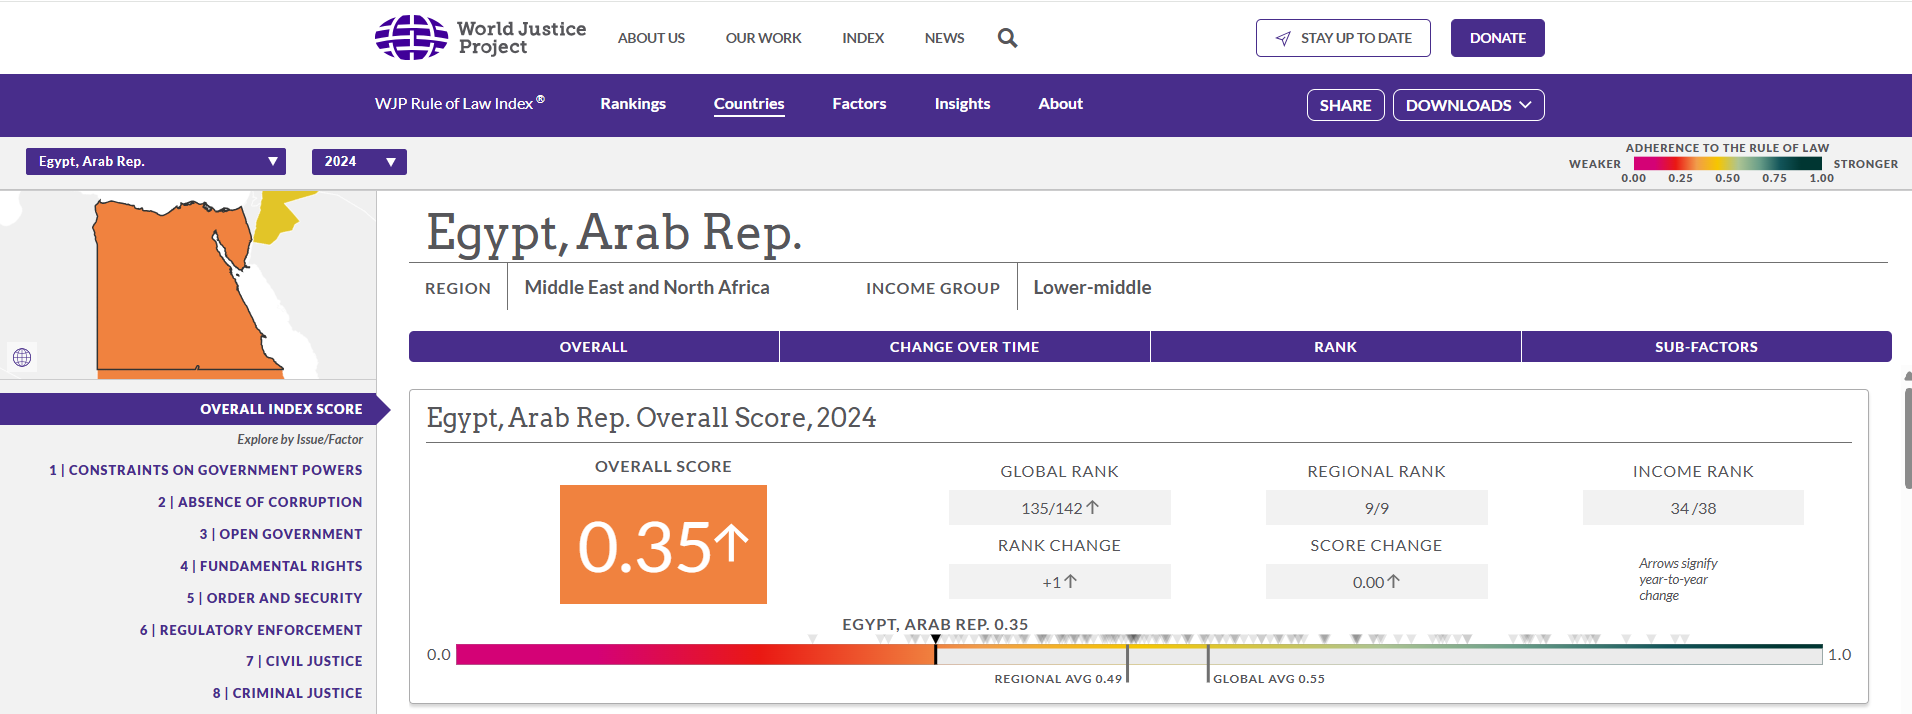
Task: Open Order and Security factor
Action: pos(275,598)
